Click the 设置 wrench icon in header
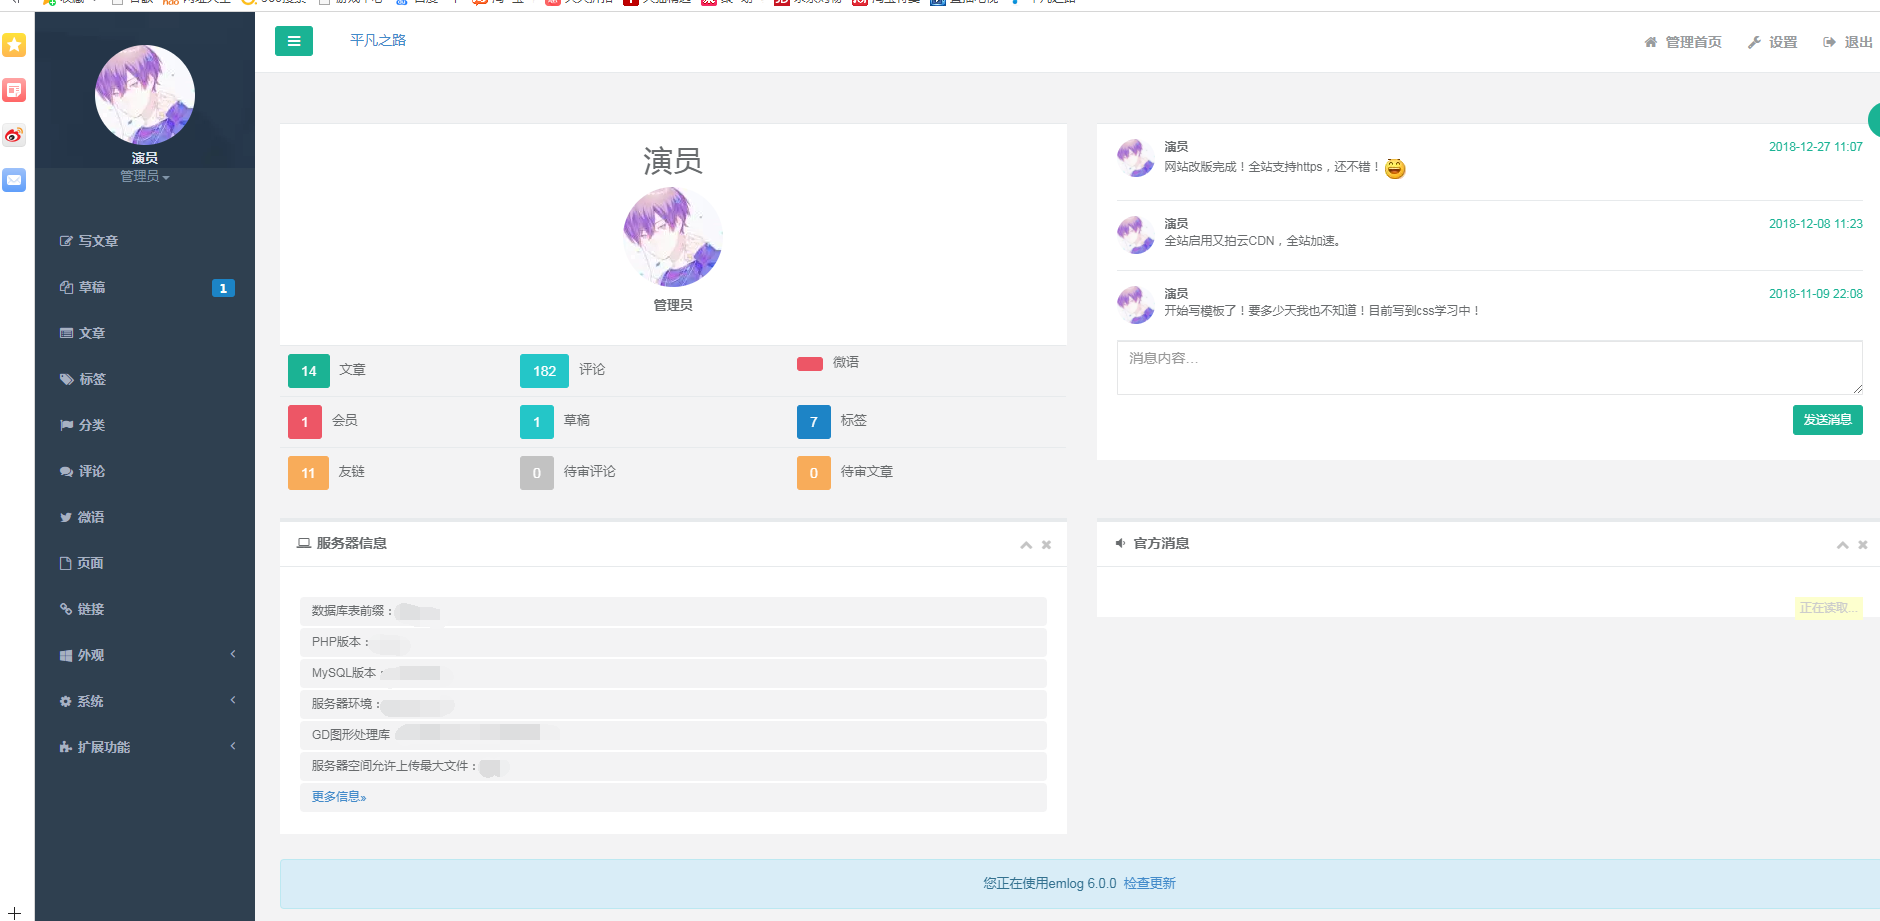The height and width of the screenshot is (921, 1880). point(1754,42)
